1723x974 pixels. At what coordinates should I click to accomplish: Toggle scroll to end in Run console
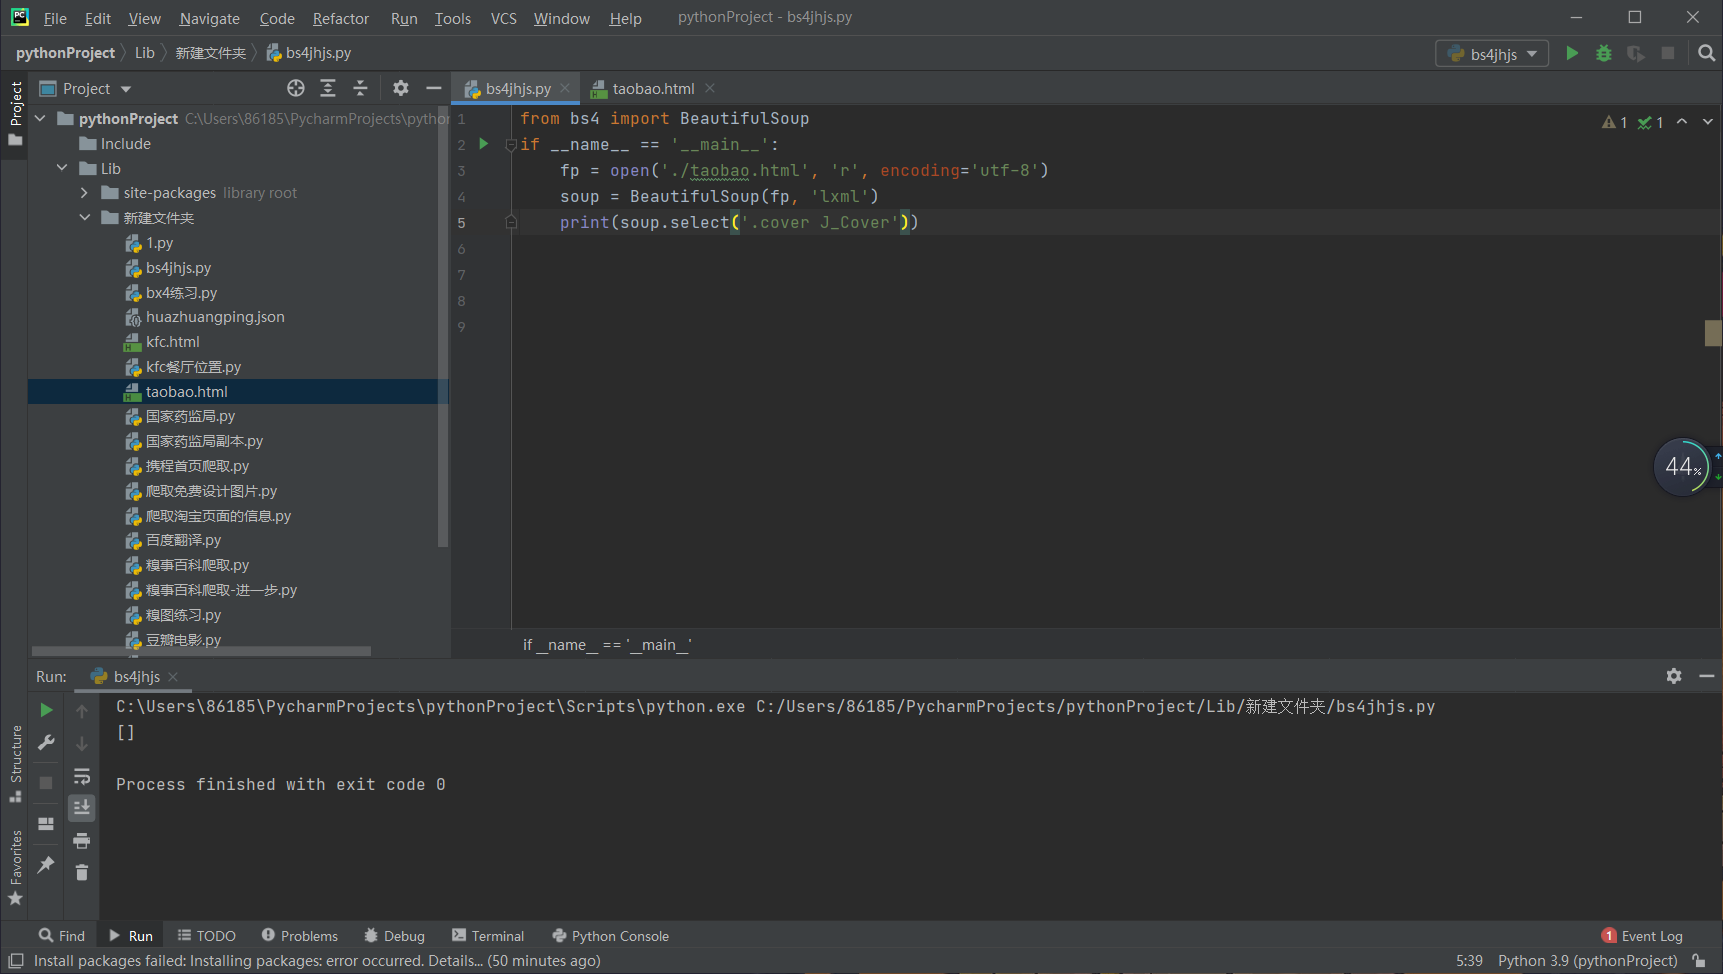(82, 807)
